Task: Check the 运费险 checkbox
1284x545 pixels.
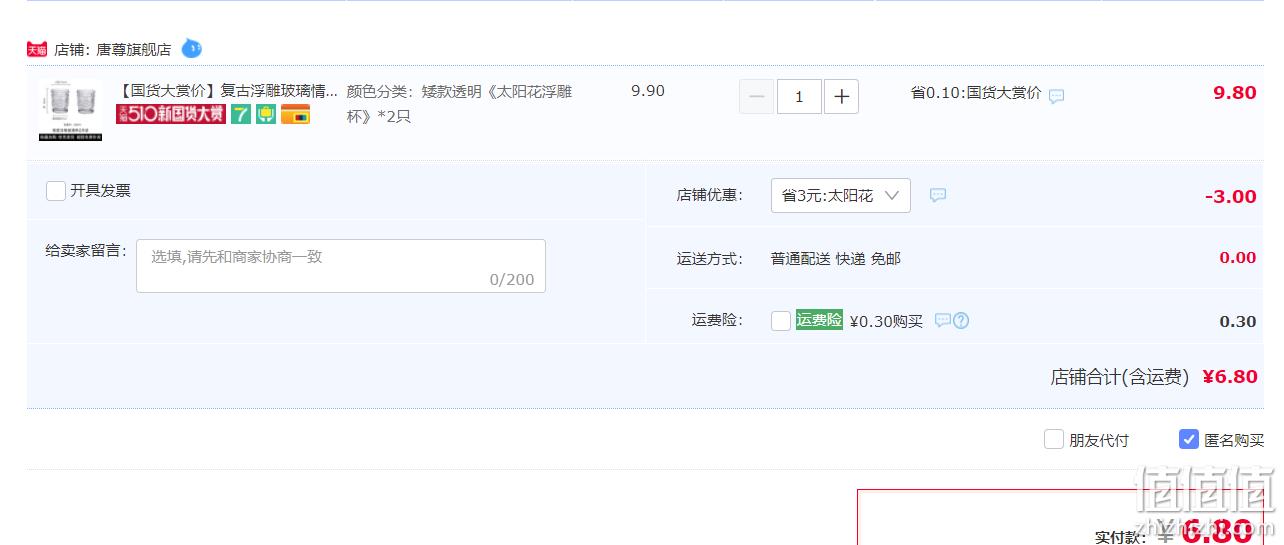Action: point(781,320)
